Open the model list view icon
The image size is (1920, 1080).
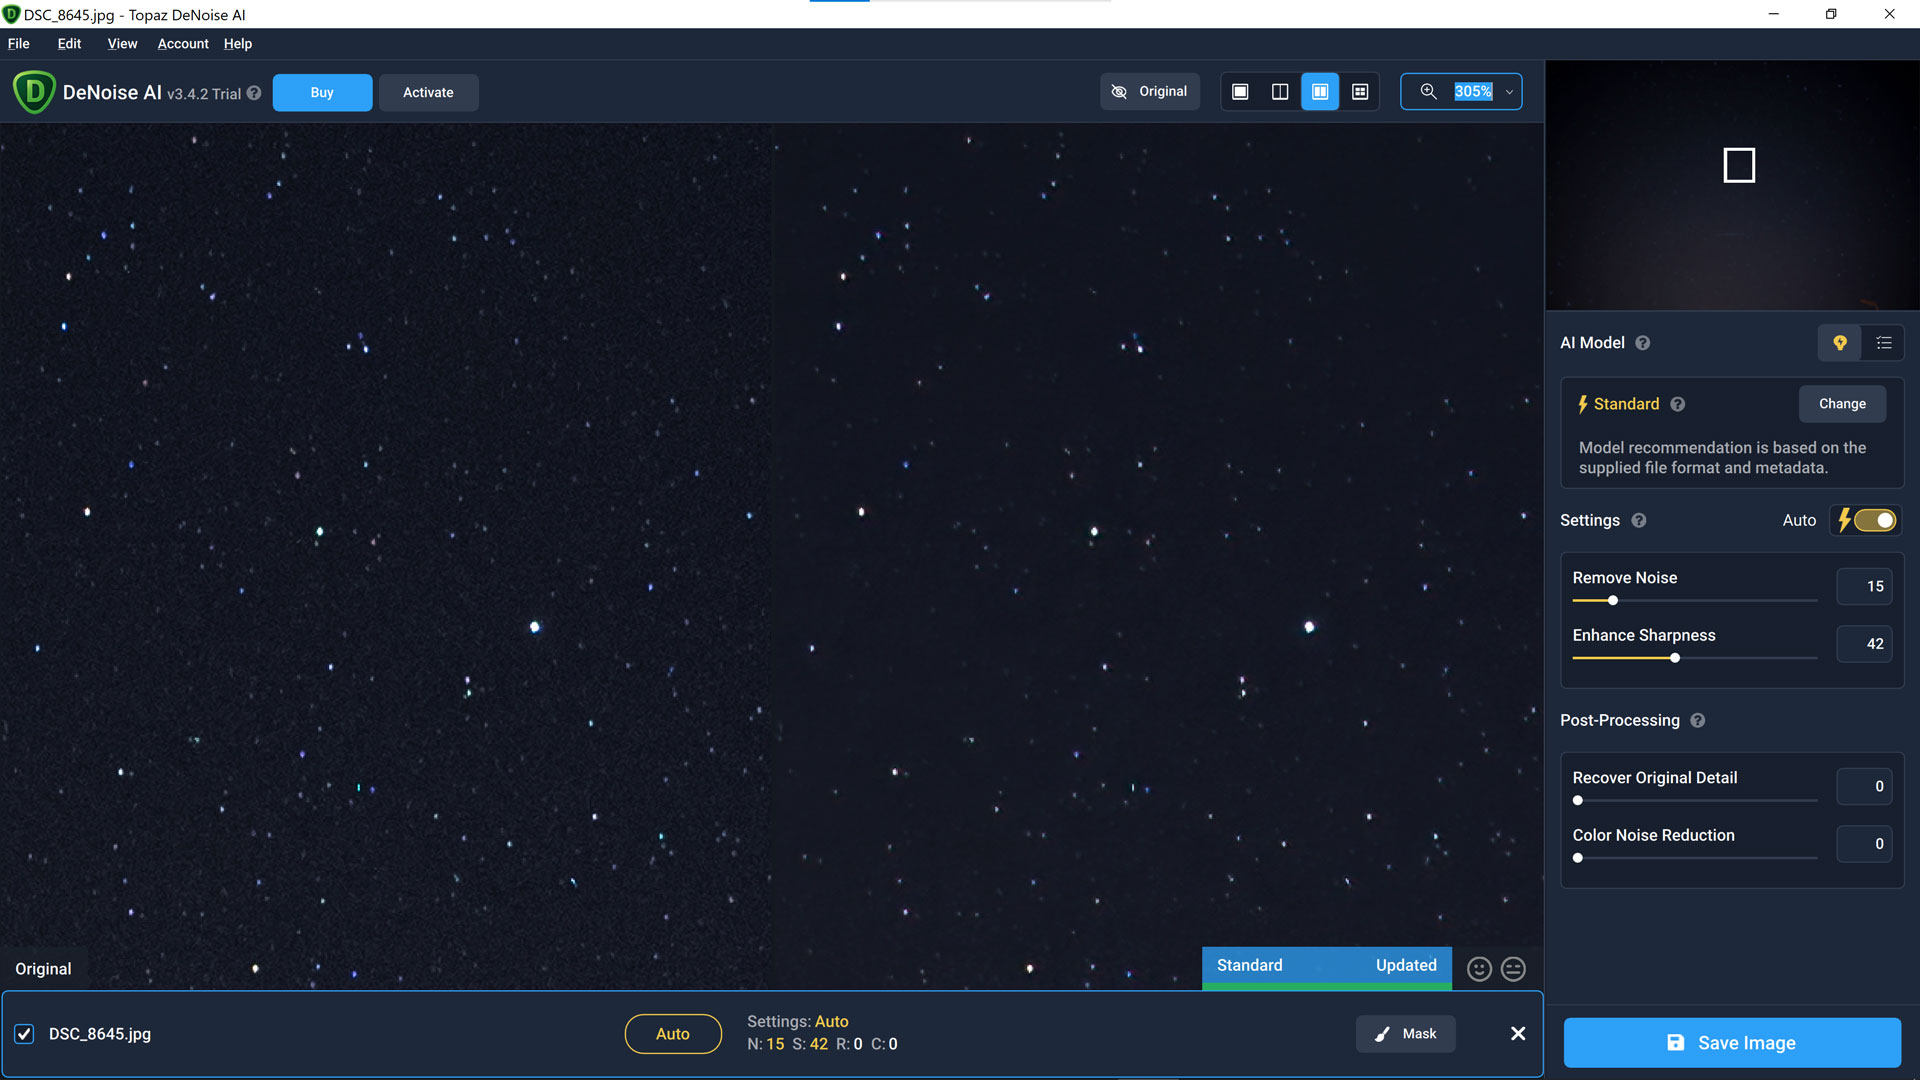1884,343
